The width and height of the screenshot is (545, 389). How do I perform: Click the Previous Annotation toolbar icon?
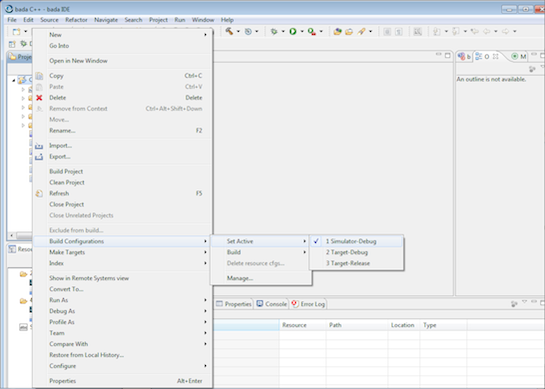tap(456, 32)
